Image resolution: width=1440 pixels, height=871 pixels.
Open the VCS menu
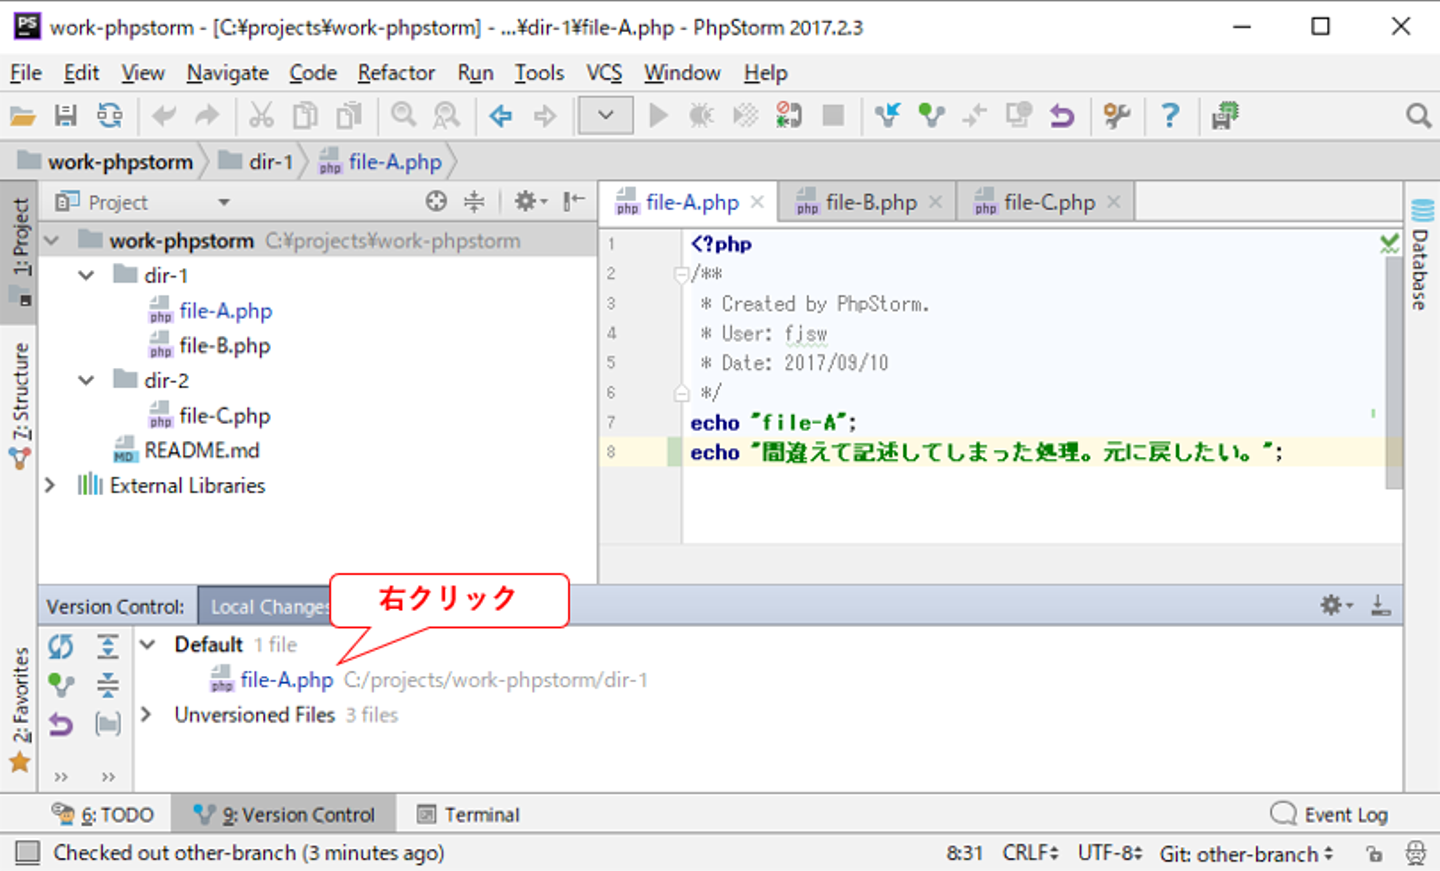pyautogui.click(x=603, y=73)
